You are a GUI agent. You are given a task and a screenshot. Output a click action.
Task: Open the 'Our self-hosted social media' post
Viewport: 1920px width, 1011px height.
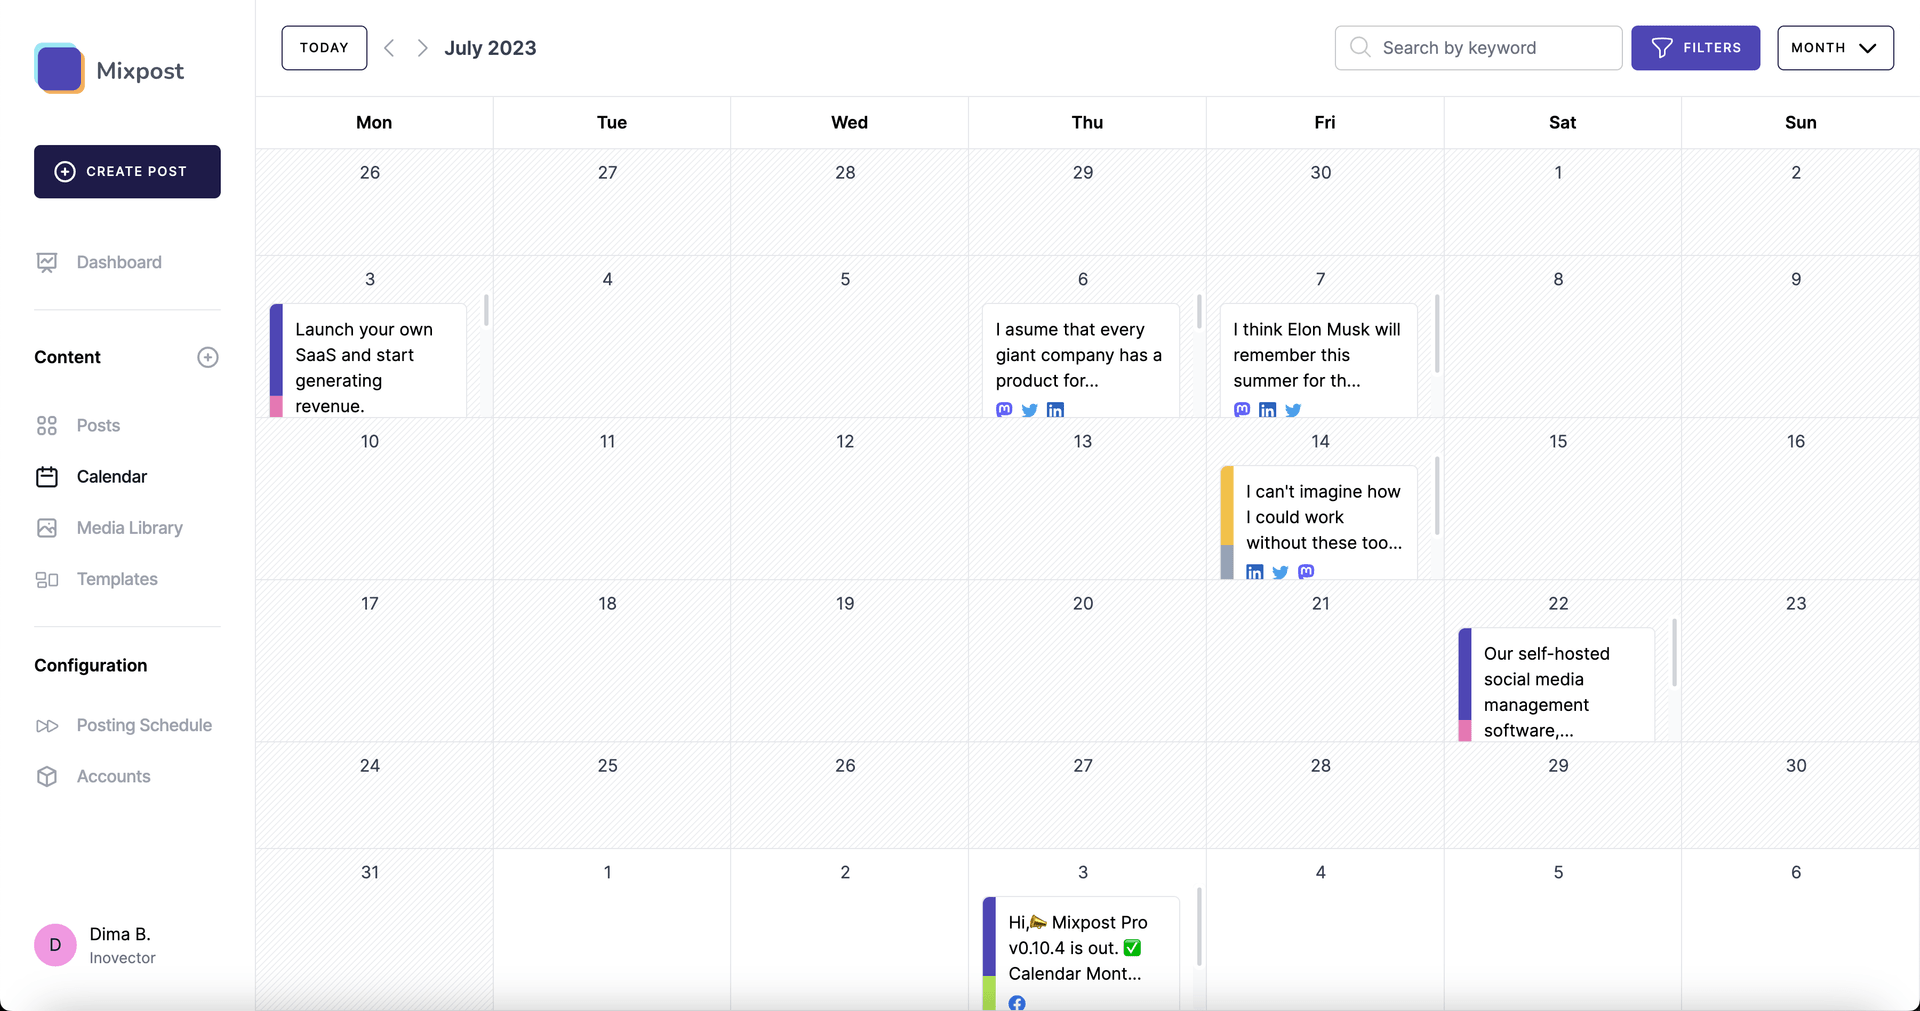tap(1556, 685)
